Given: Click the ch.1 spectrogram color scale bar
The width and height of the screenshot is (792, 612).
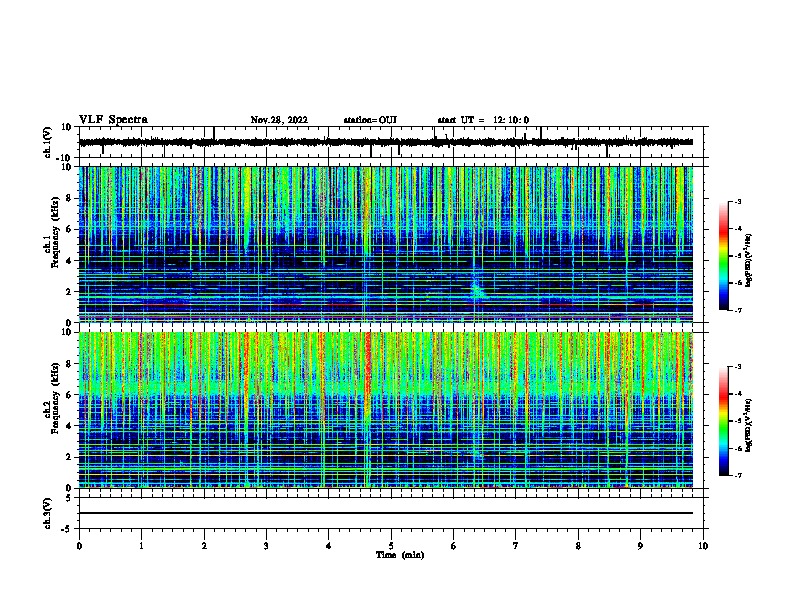Looking at the screenshot, I should (x=724, y=256).
